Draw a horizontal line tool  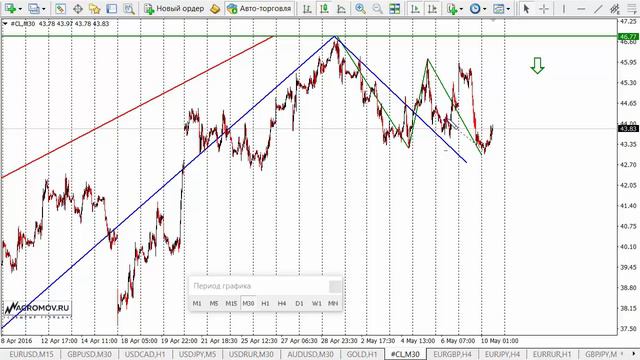pos(581,8)
